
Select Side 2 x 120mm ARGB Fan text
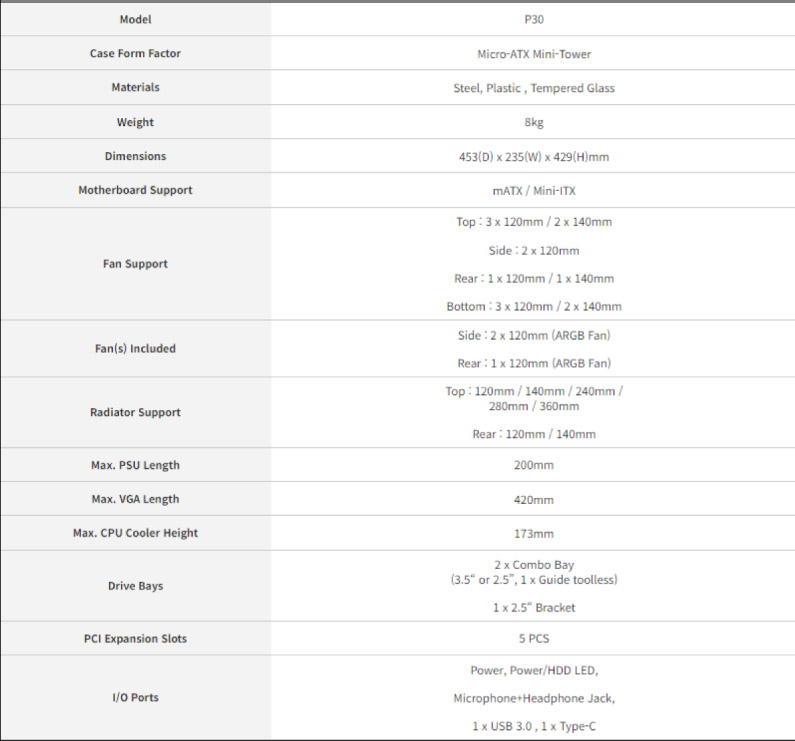534,335
